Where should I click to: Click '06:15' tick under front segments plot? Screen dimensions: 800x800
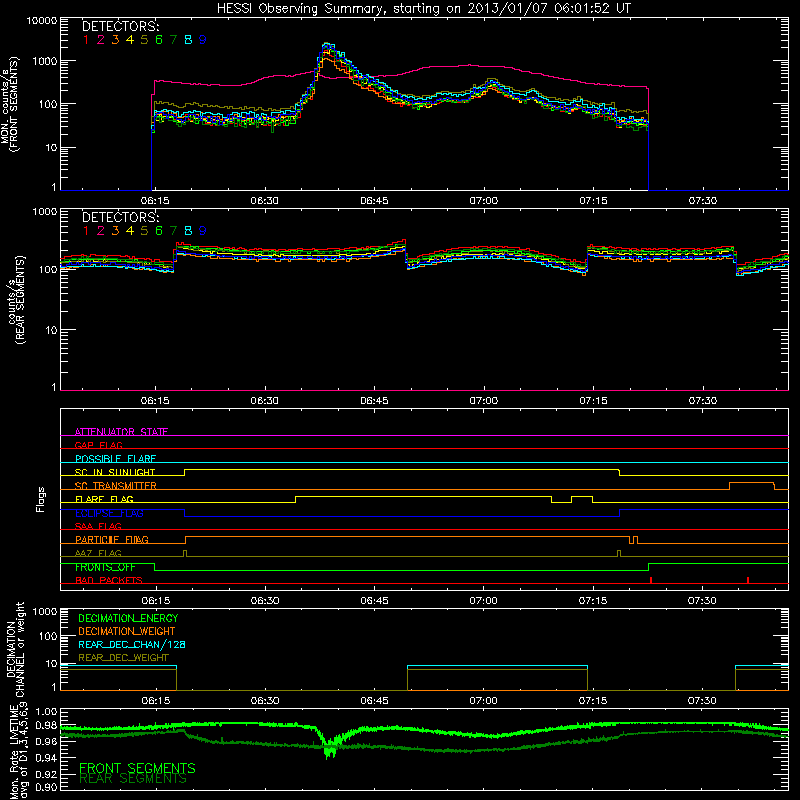point(155,201)
